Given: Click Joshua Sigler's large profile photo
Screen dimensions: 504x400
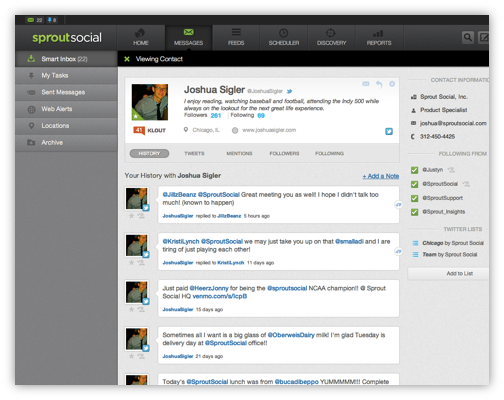Looking at the screenshot, I should pyautogui.click(x=150, y=102).
